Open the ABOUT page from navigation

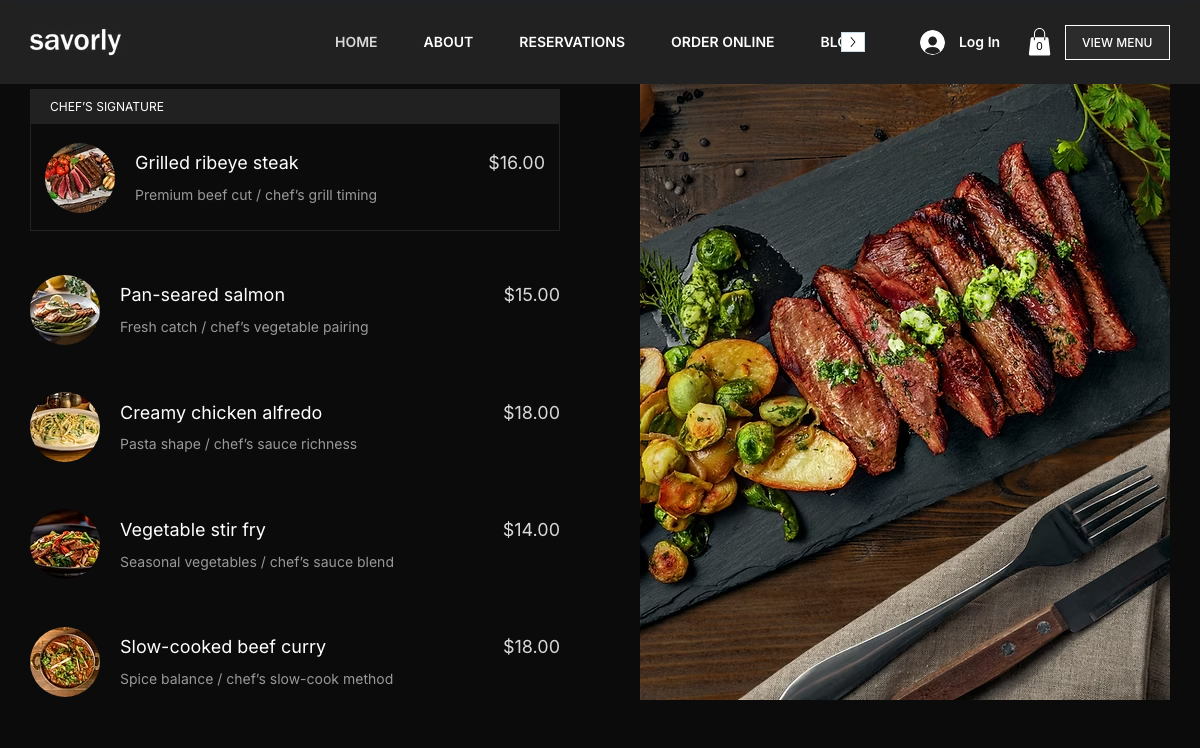coord(448,42)
